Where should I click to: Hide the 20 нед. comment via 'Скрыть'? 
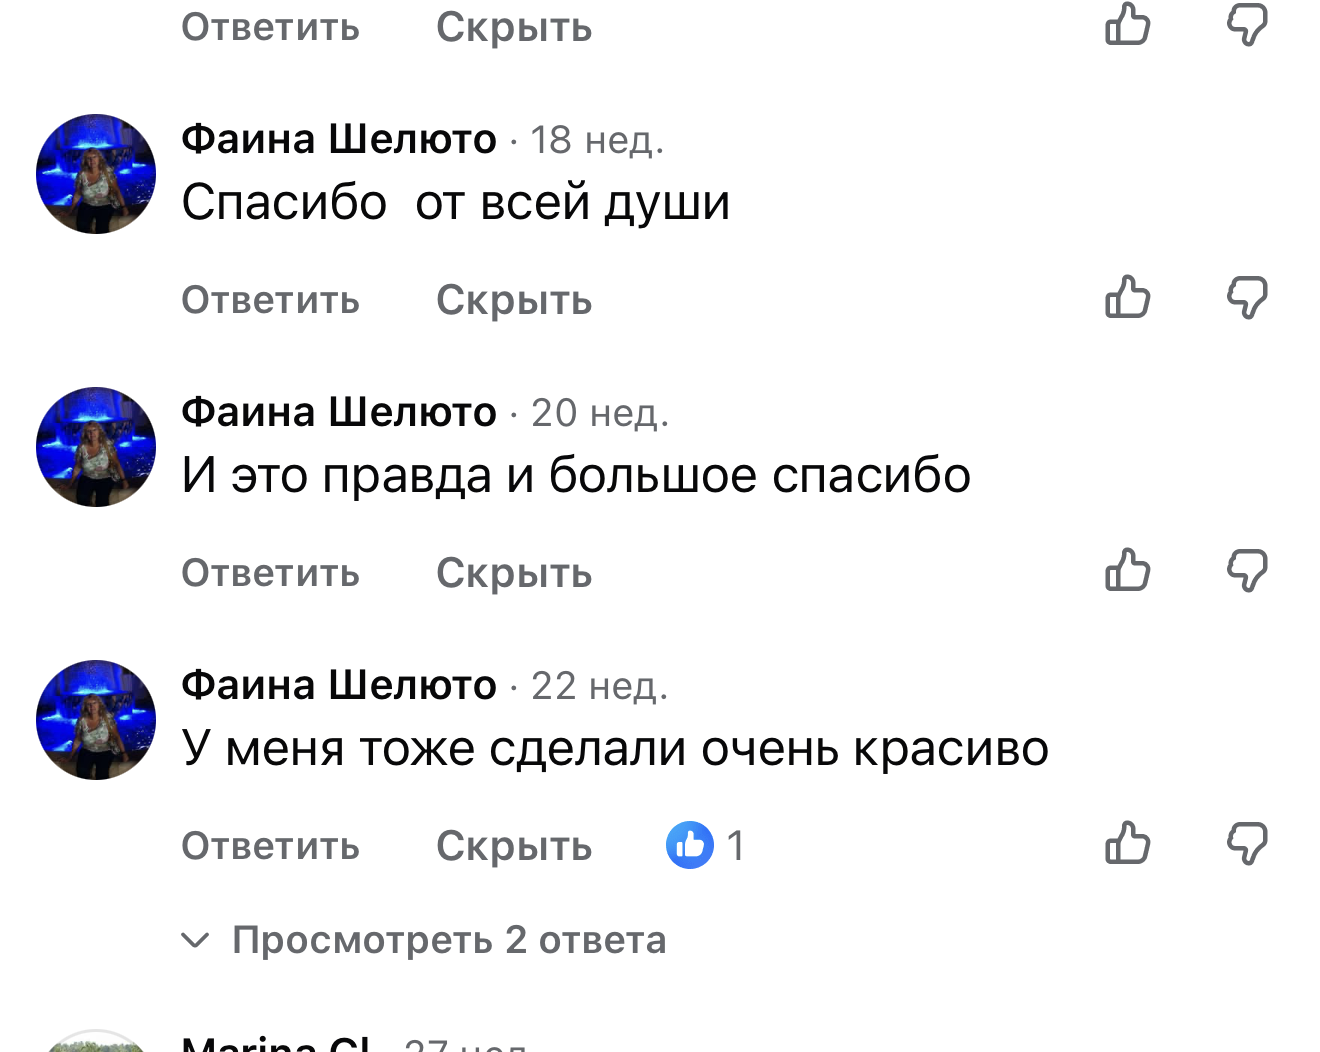[x=514, y=573]
